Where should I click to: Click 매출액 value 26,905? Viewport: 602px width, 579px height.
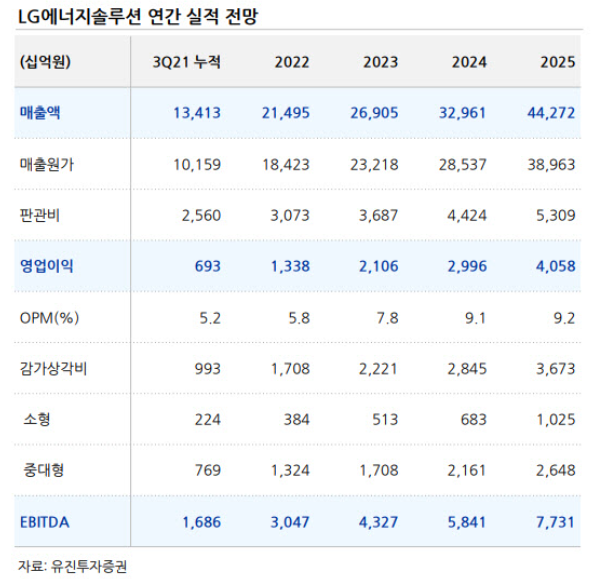pos(374,113)
